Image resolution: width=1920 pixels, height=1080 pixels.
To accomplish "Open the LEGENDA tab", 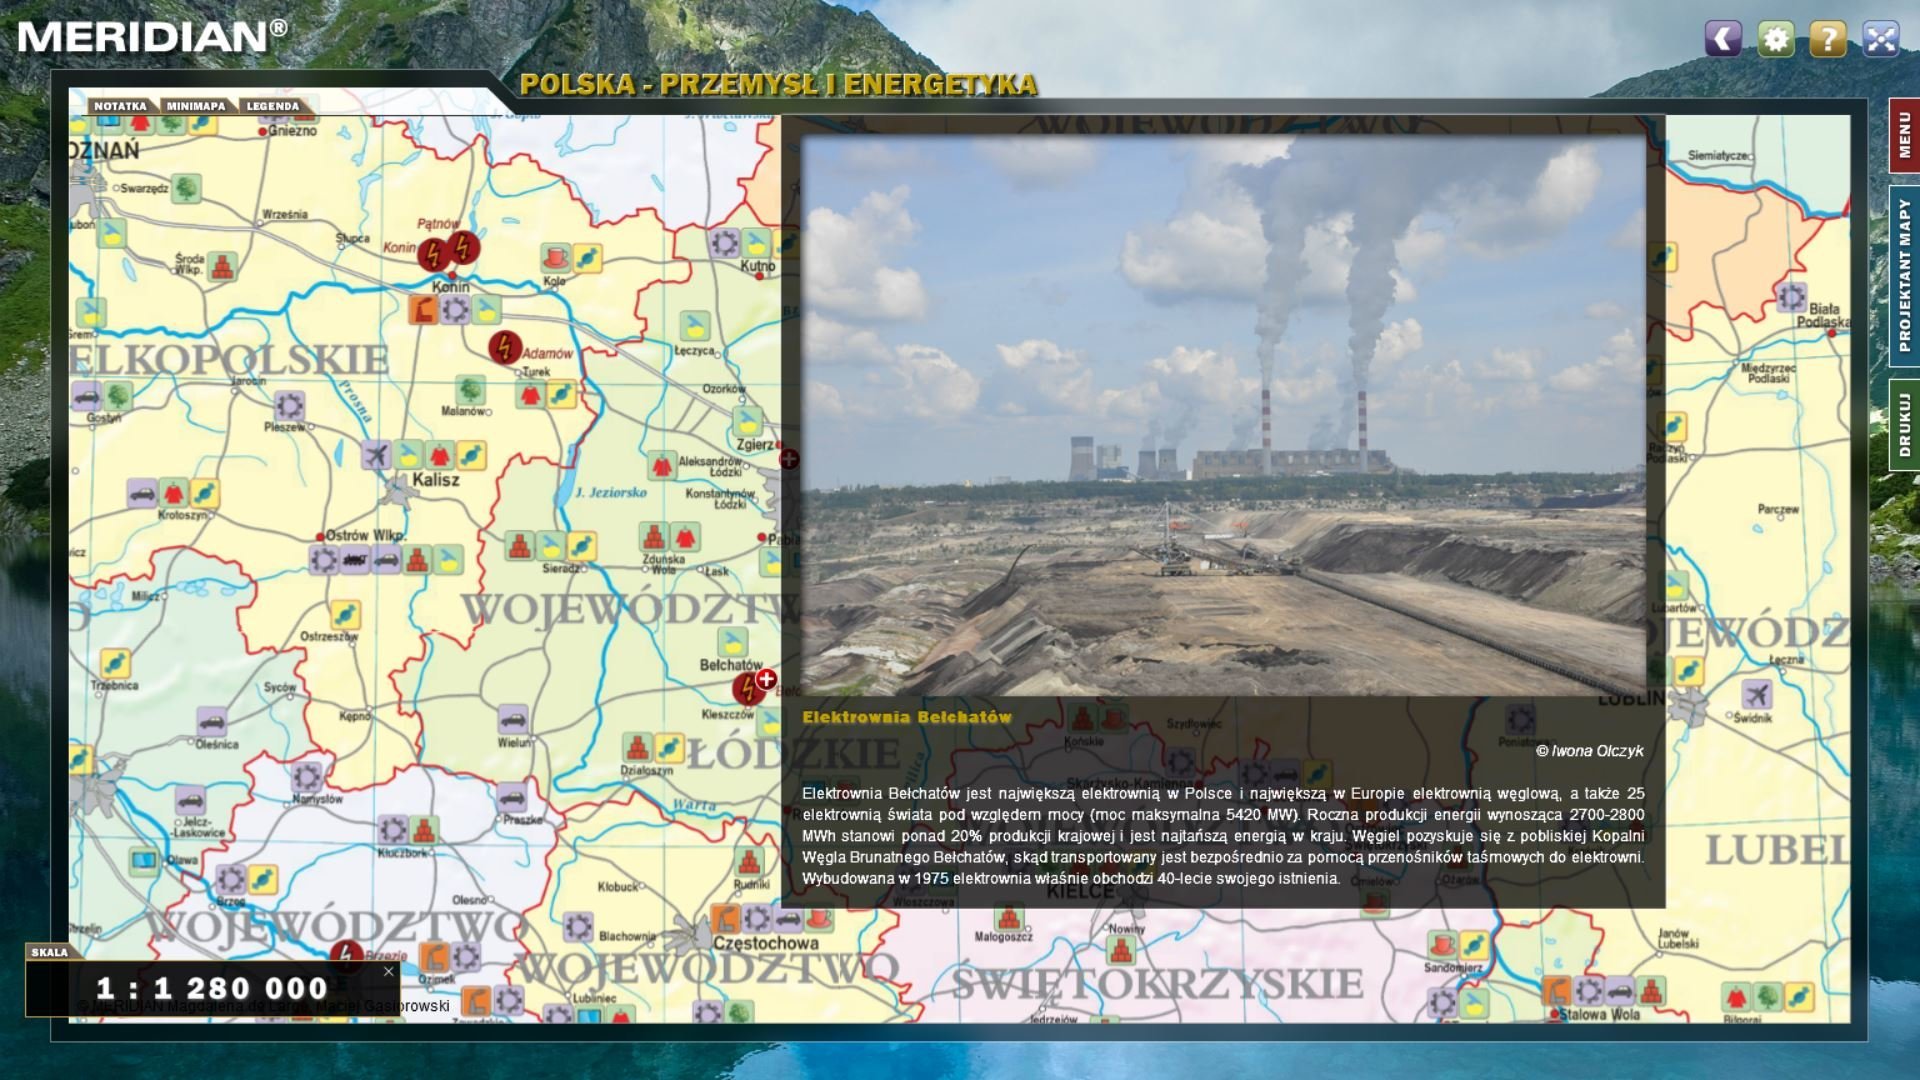I will [273, 106].
